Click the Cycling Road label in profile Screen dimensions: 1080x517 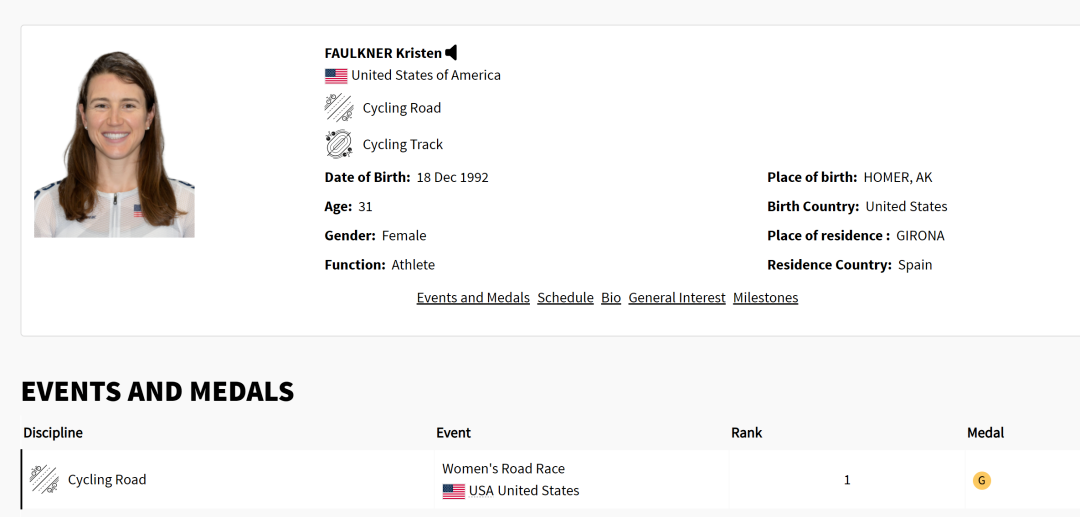click(402, 108)
